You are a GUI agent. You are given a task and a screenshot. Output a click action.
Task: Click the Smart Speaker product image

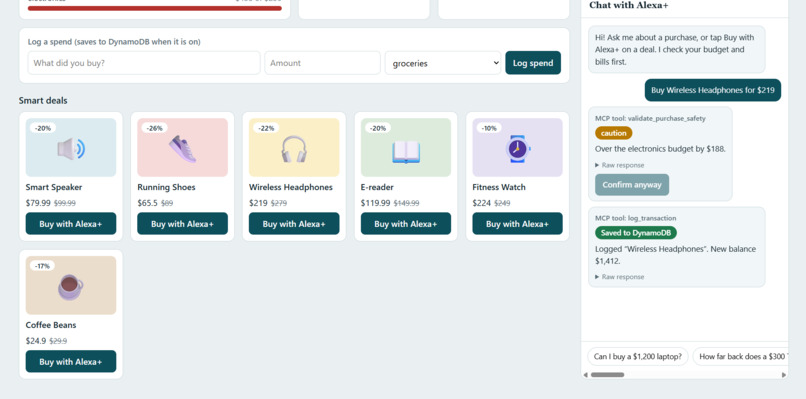point(71,148)
